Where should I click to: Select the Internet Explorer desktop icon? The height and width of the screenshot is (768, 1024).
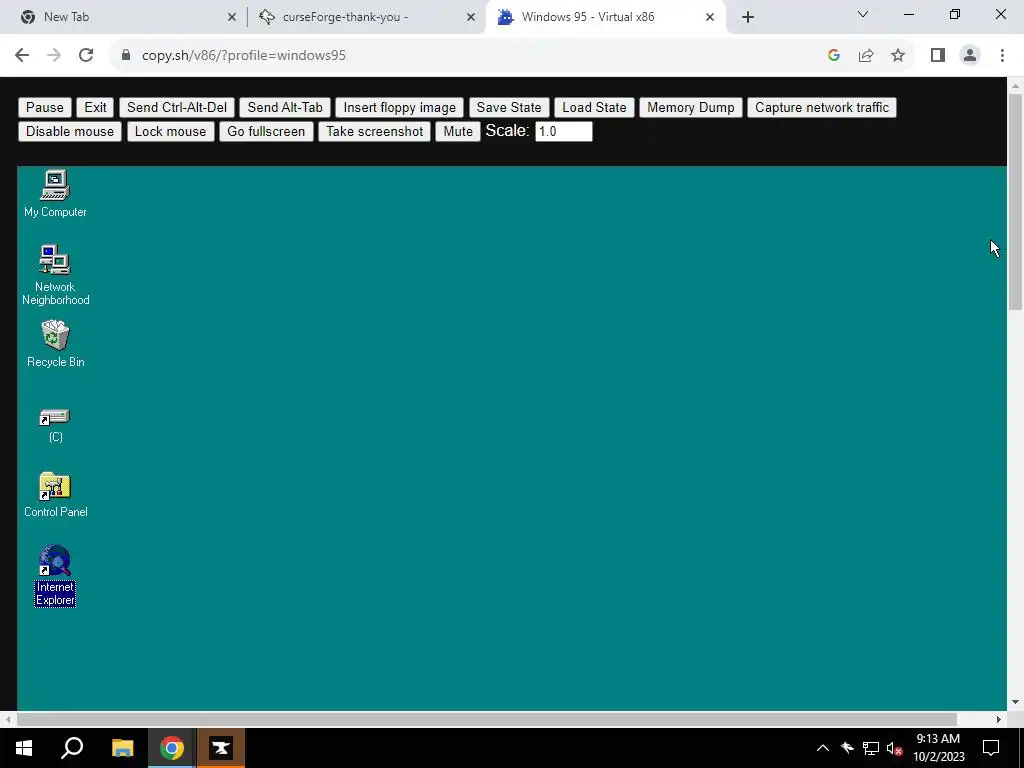pos(55,576)
